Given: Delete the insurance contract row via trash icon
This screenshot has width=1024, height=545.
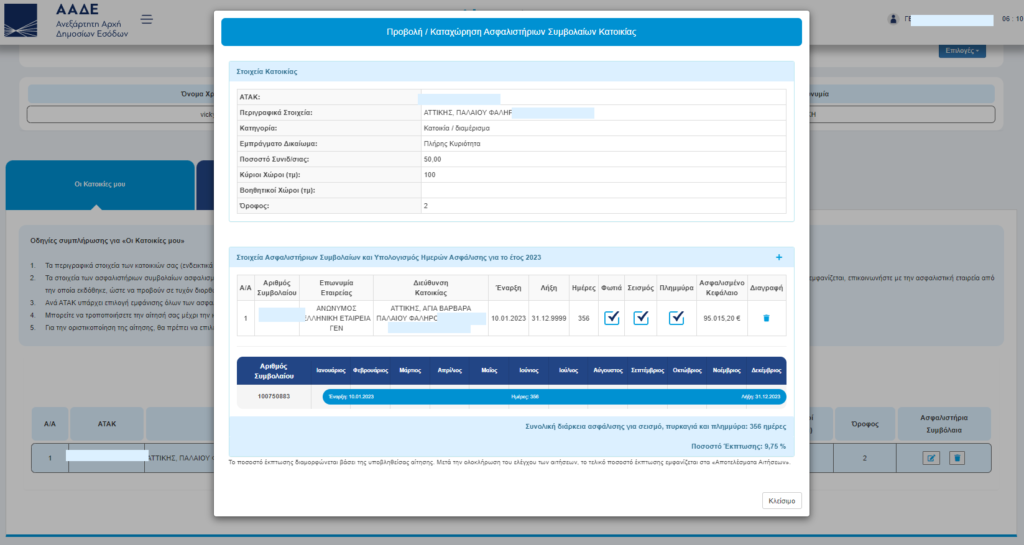Looking at the screenshot, I should point(766,318).
